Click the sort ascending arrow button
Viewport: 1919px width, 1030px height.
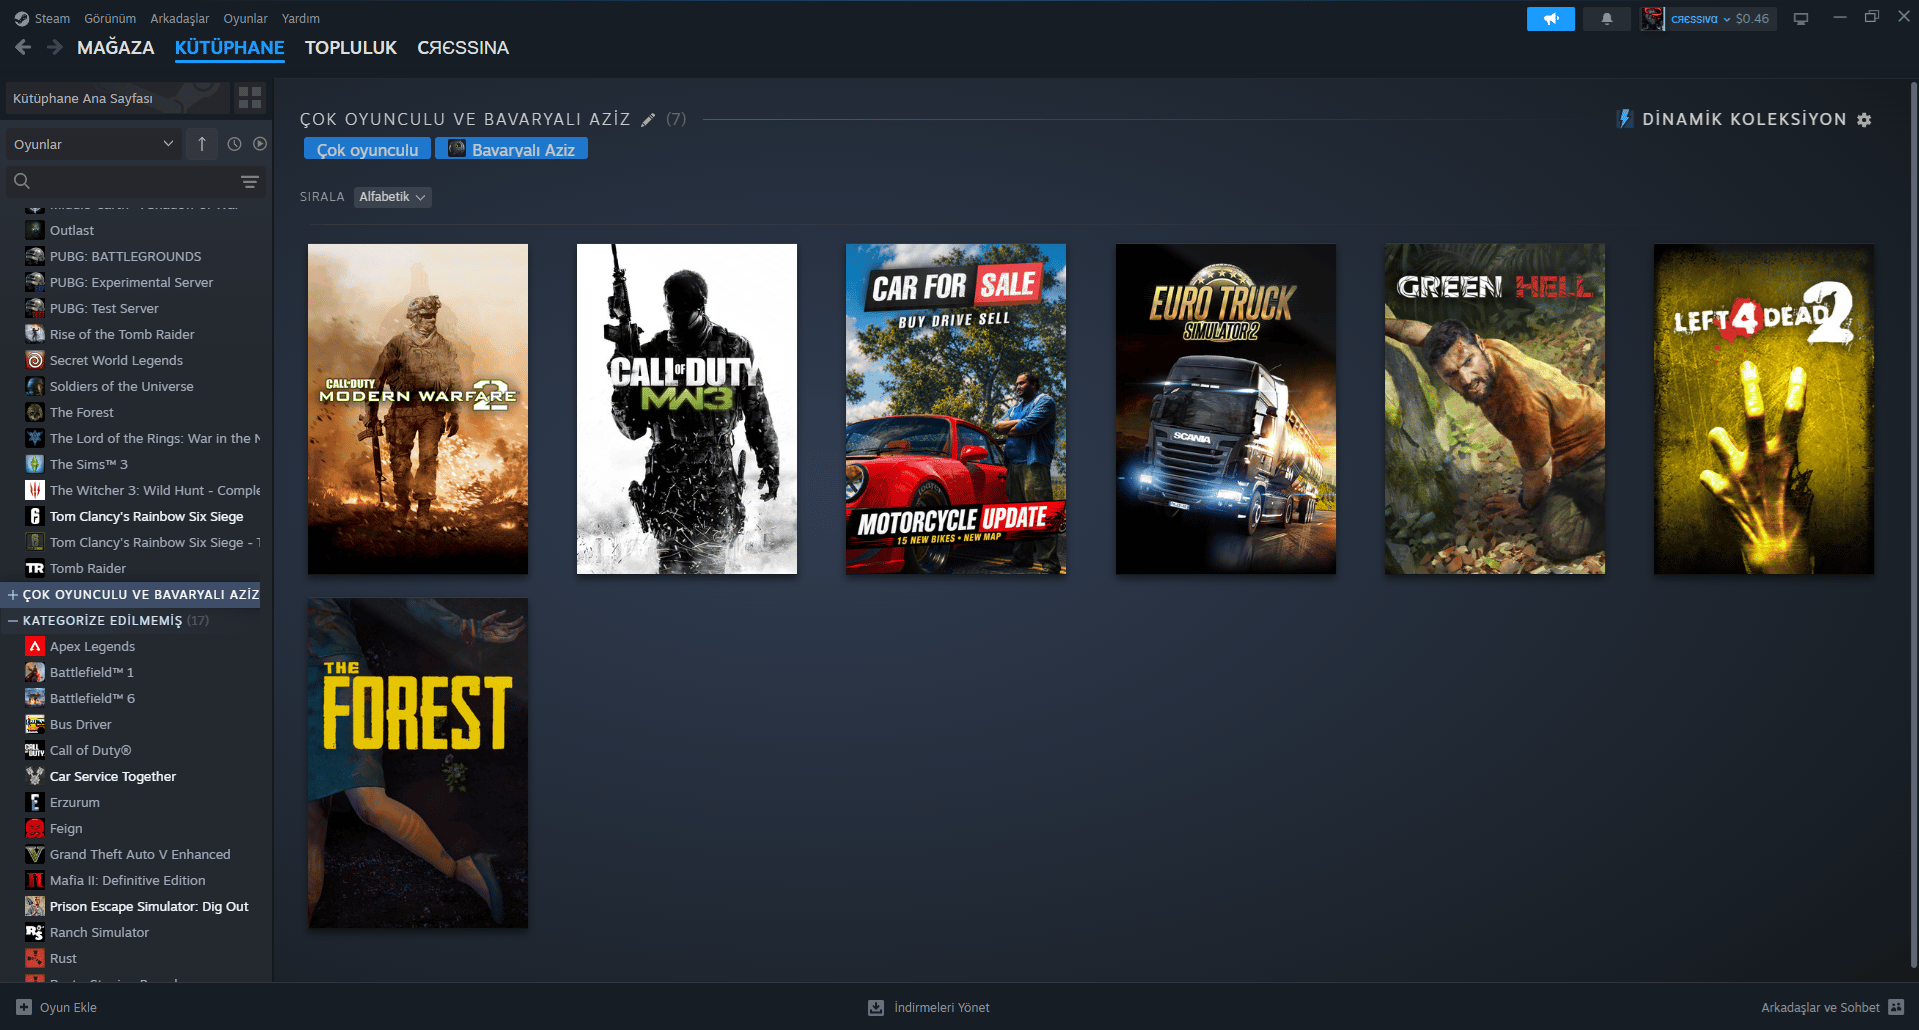(202, 144)
